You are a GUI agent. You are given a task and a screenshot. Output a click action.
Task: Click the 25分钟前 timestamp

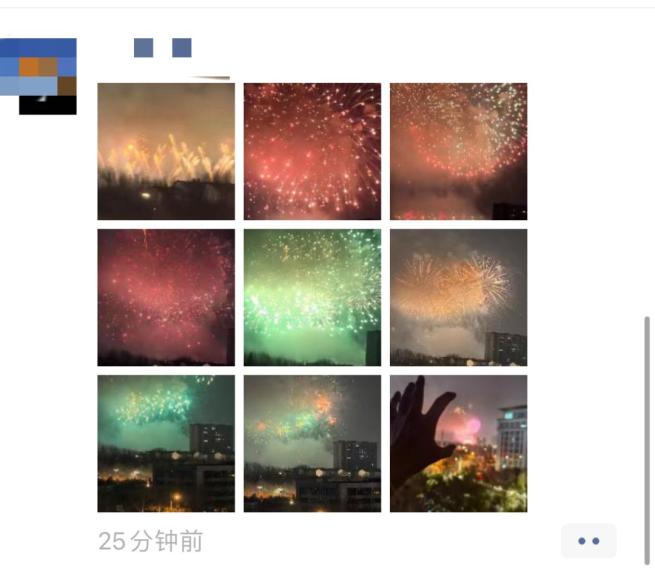coord(151,541)
